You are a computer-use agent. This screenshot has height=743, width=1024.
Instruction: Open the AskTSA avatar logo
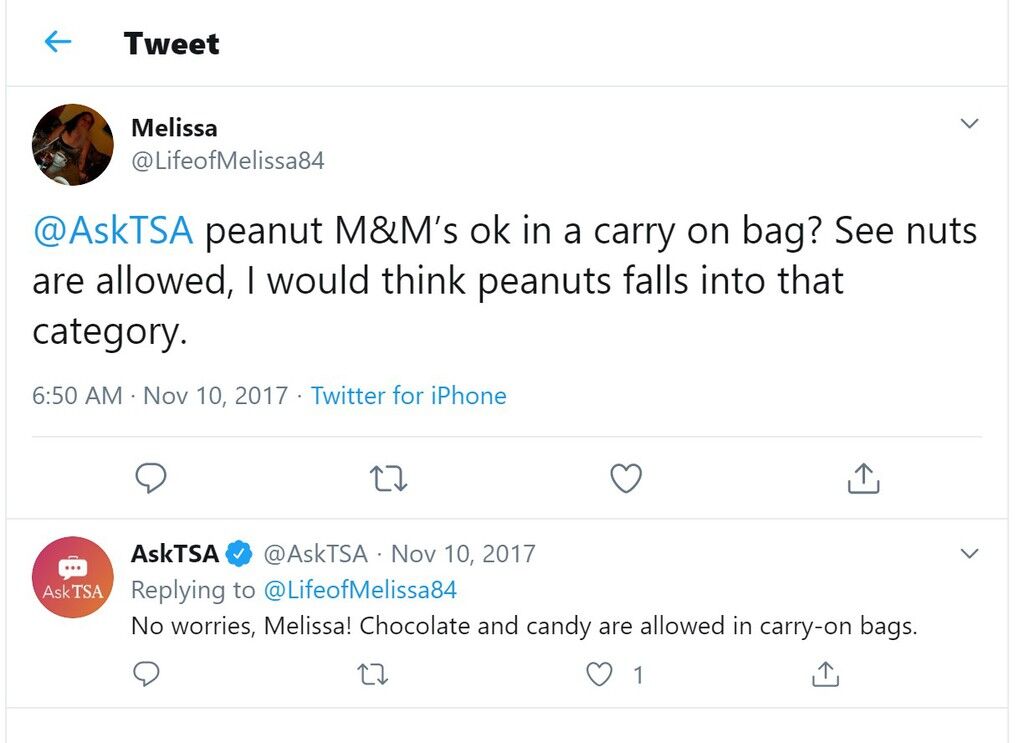(x=72, y=577)
